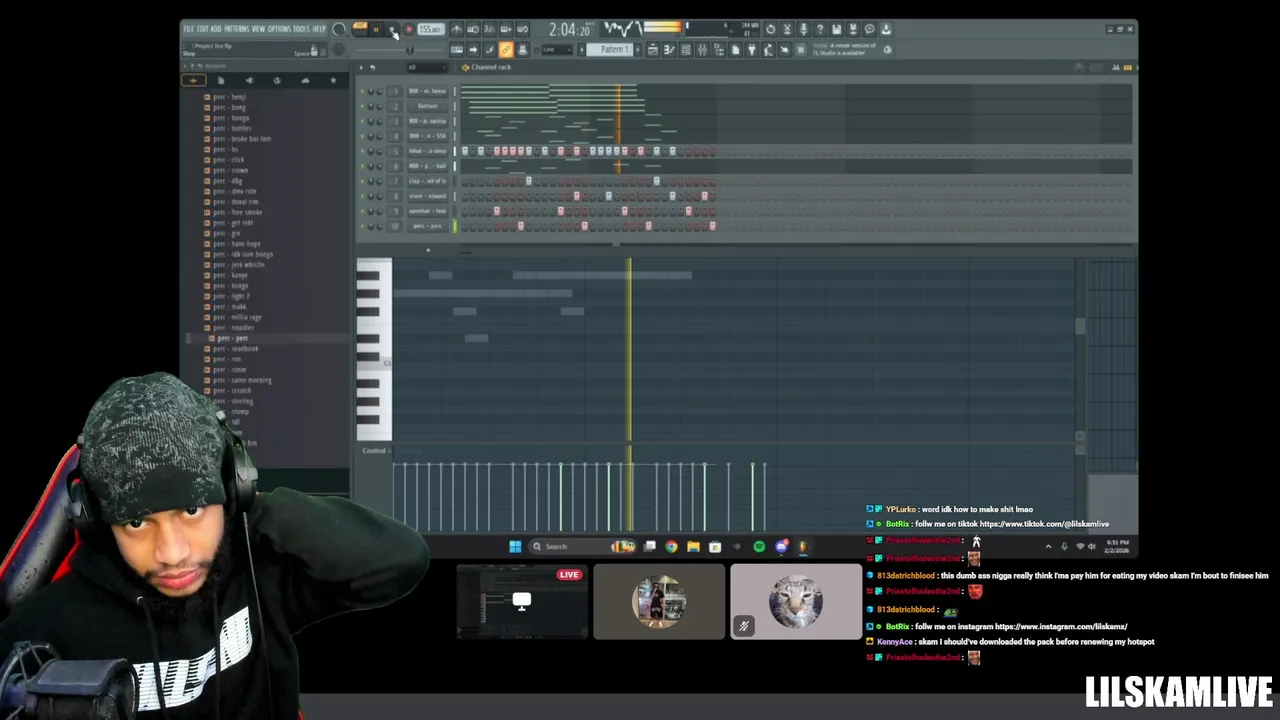Open Chrome from the taskbar
The width and height of the screenshot is (1280, 720).
coord(671,546)
